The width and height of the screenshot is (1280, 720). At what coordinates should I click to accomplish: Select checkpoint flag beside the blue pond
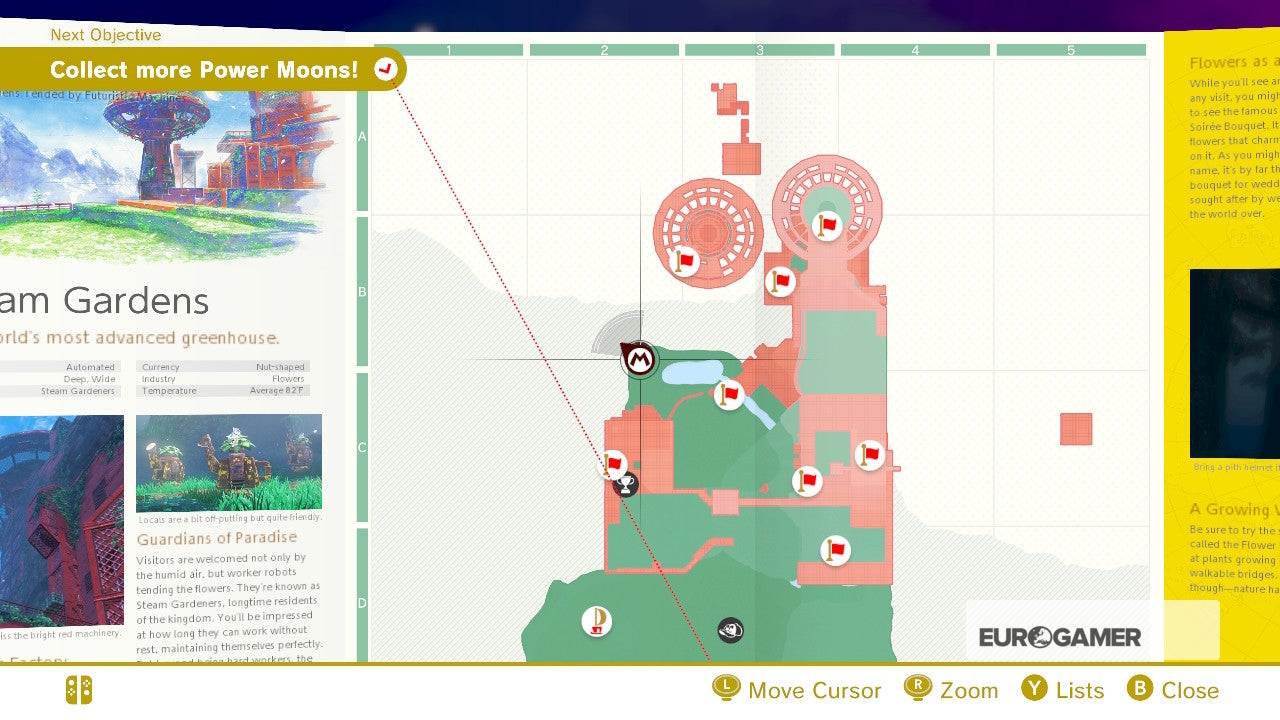pyautogui.click(x=729, y=395)
